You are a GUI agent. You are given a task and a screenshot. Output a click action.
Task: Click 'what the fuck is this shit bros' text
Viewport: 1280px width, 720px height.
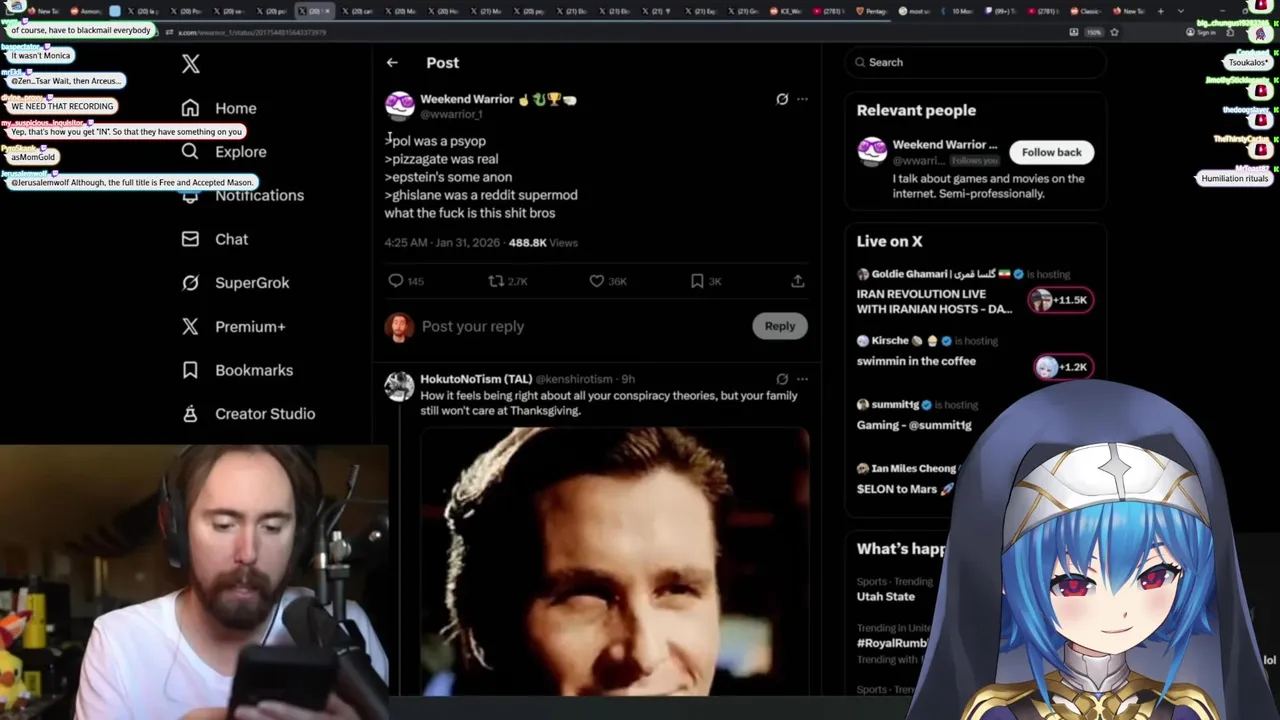(470, 213)
